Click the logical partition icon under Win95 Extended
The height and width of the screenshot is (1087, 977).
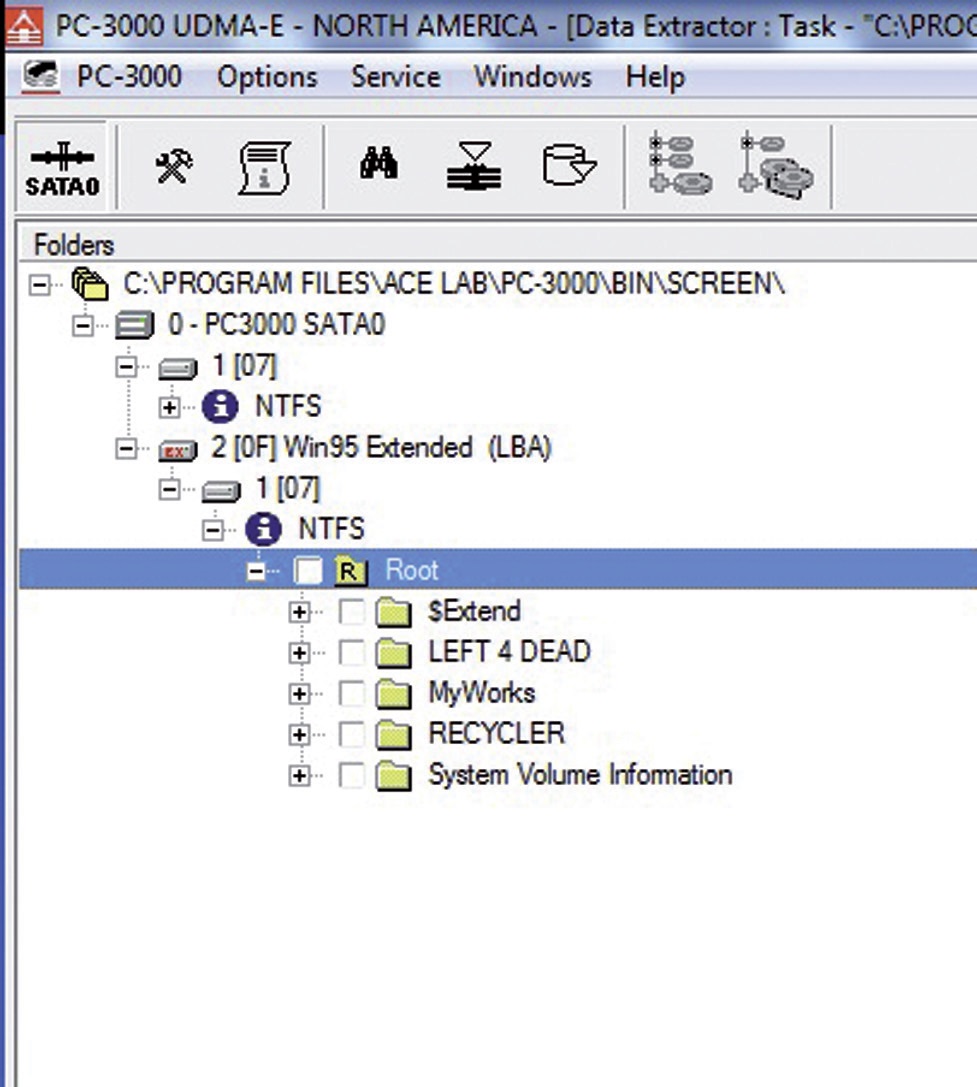tap(221, 491)
